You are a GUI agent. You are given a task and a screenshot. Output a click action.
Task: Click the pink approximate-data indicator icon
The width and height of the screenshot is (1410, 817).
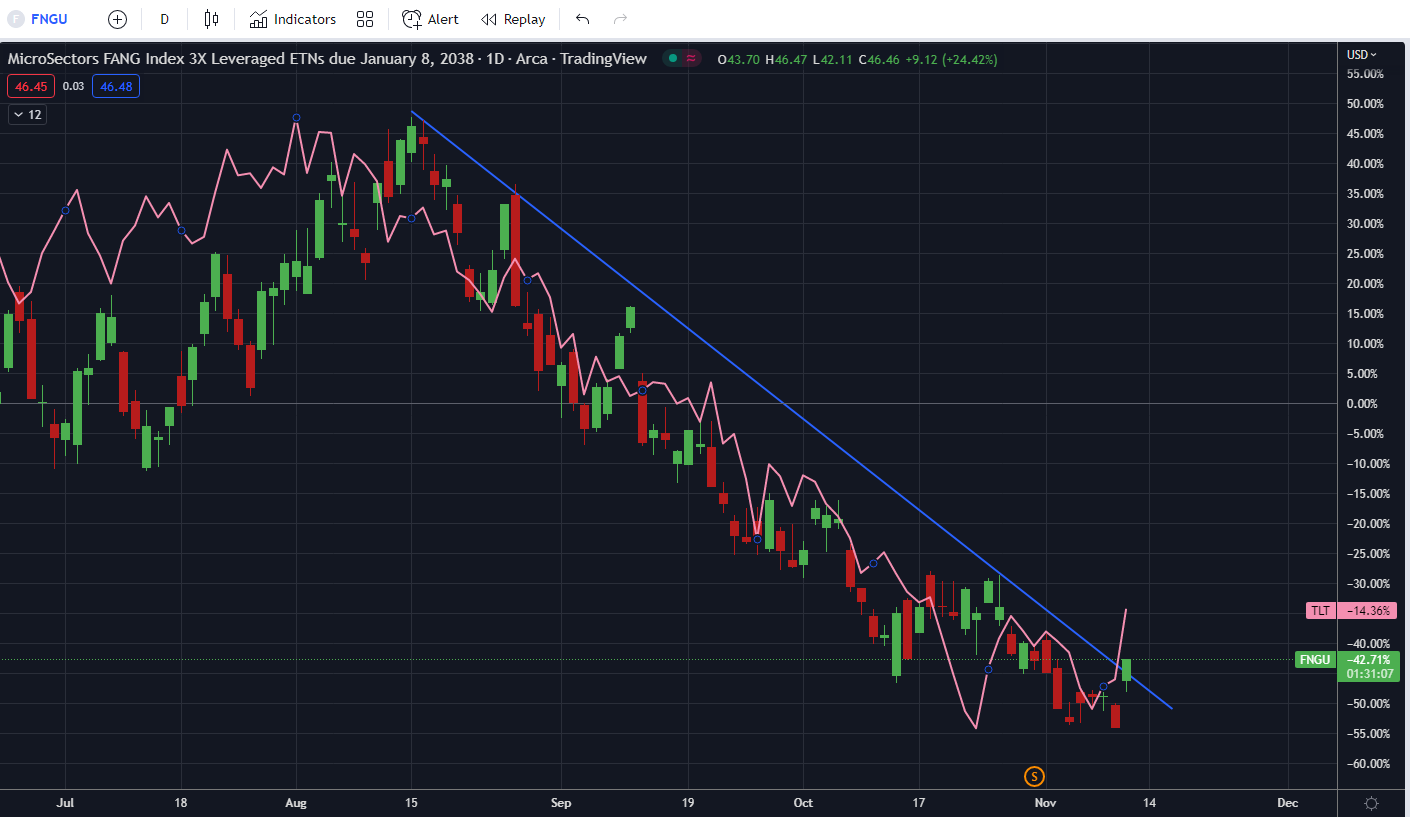click(691, 59)
